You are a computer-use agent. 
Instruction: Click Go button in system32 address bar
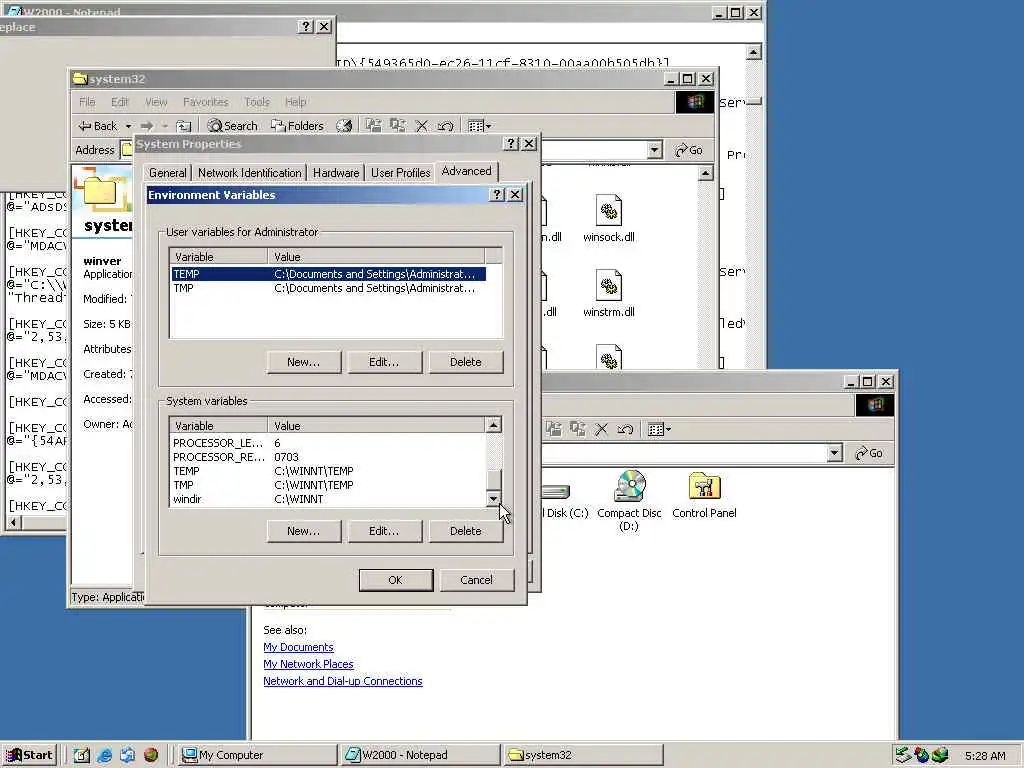coord(688,150)
